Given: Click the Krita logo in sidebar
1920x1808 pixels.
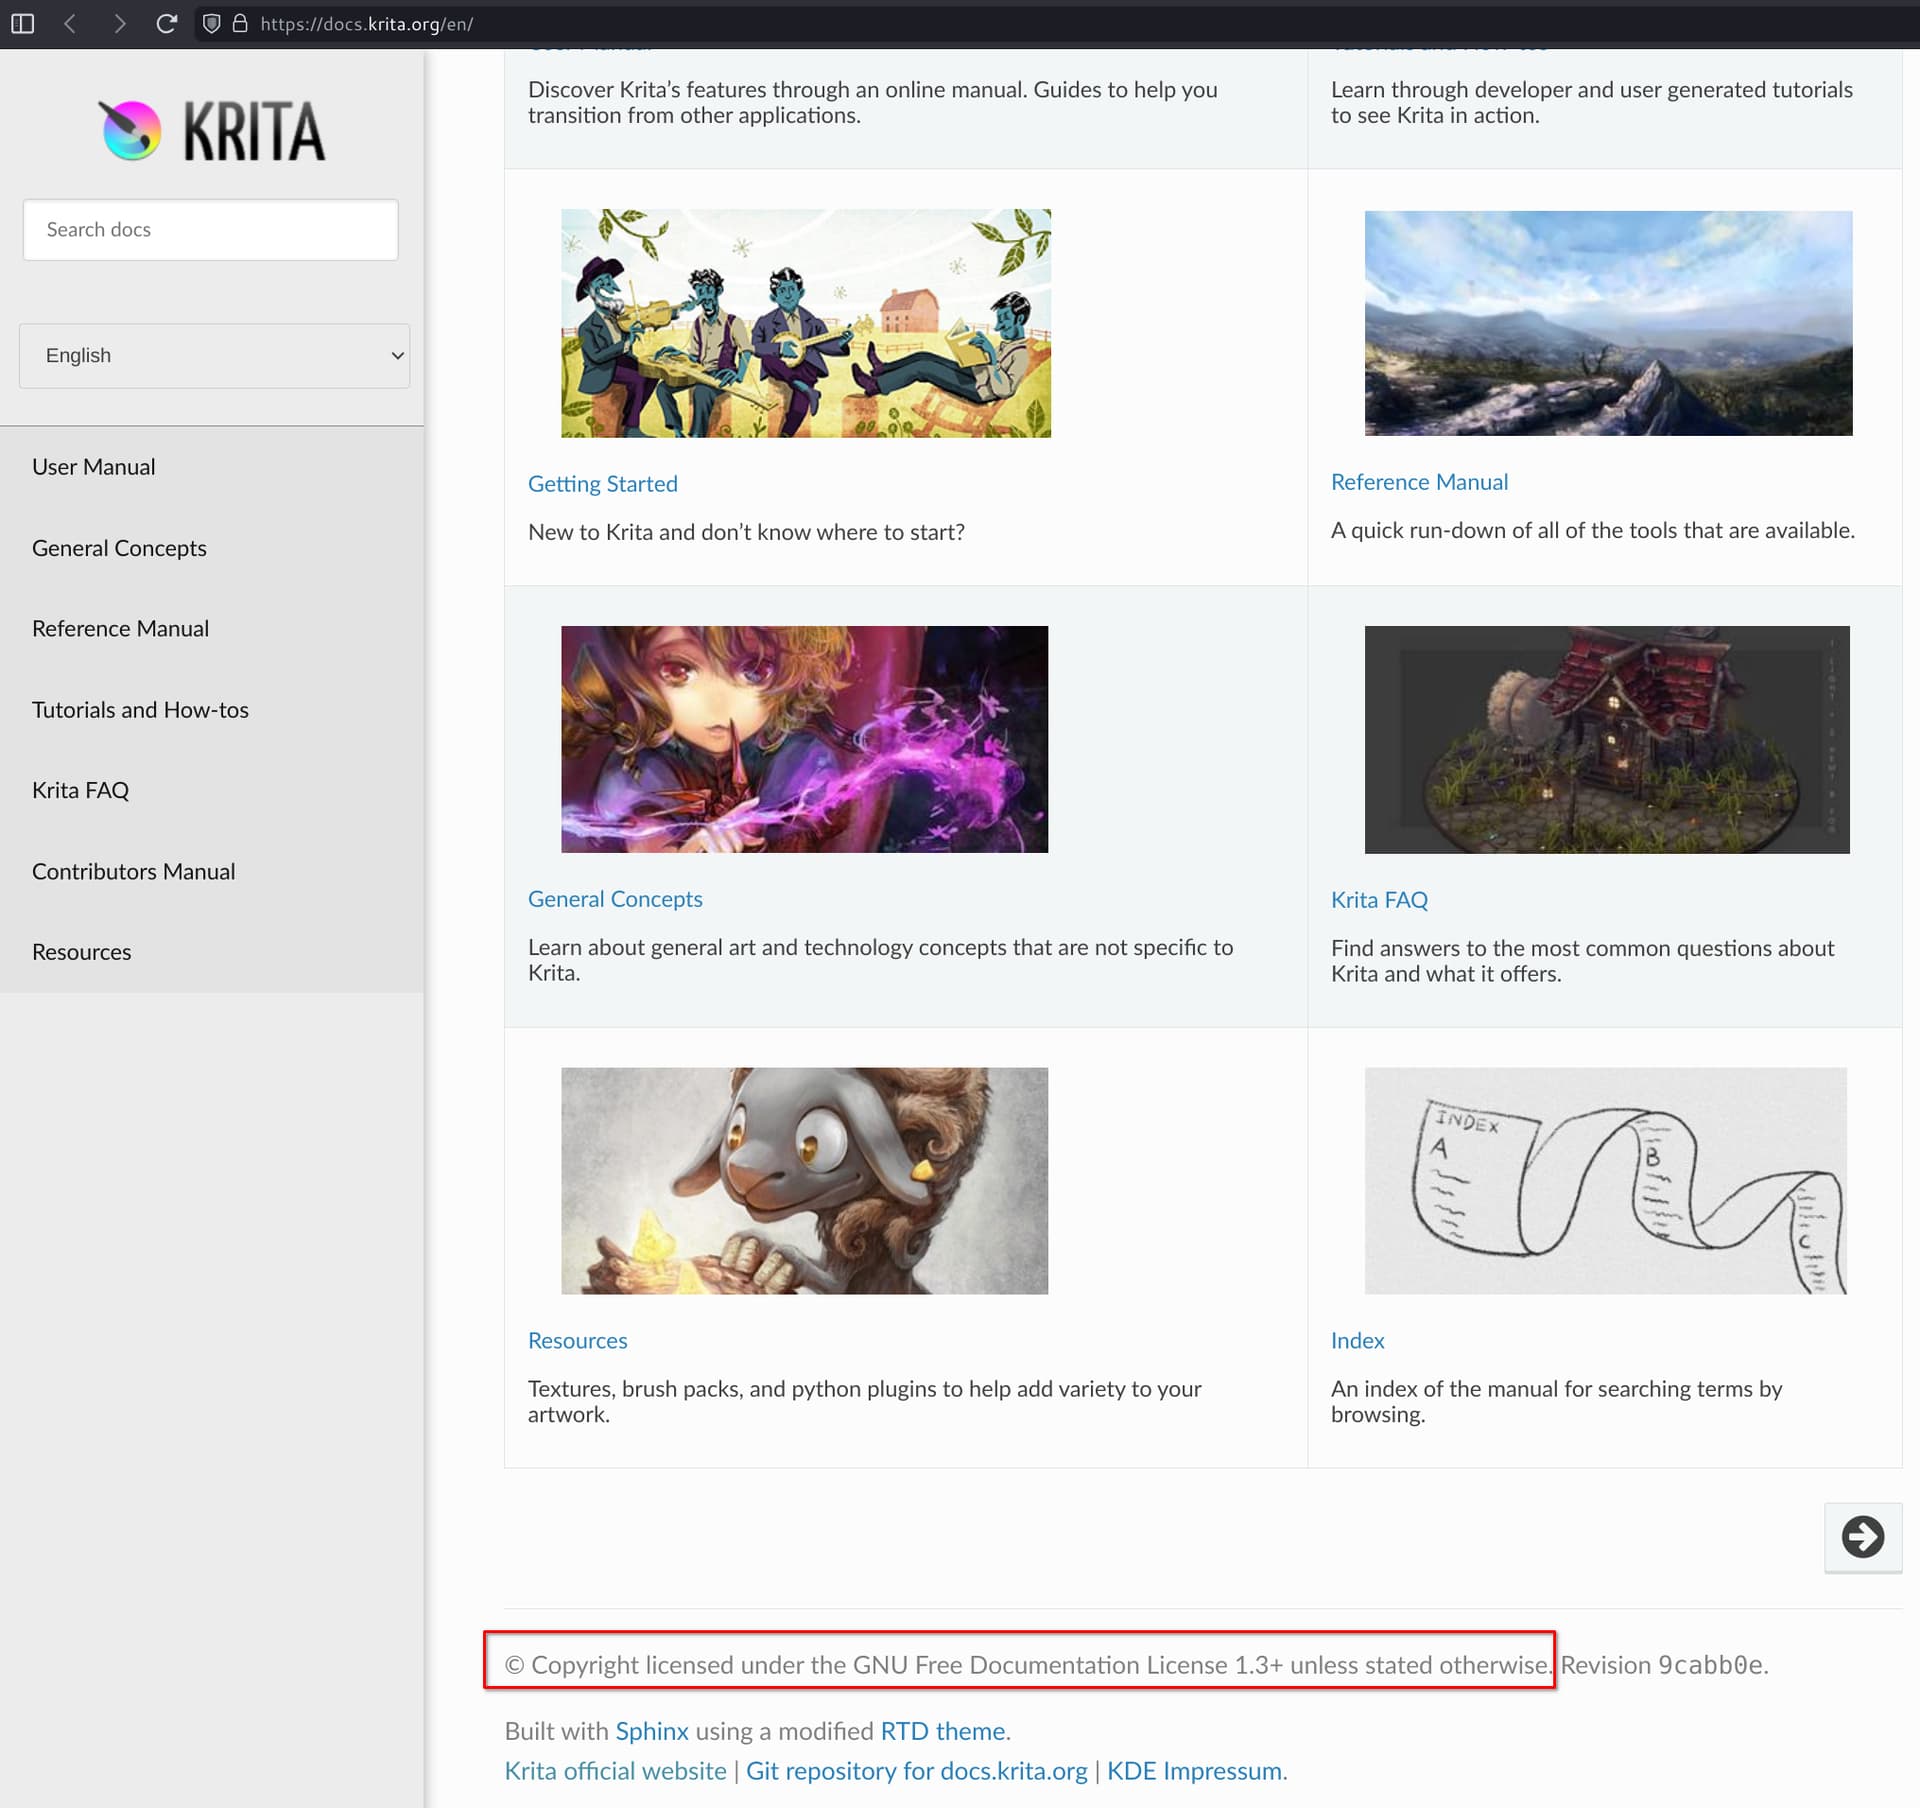Looking at the screenshot, I should coord(212,131).
